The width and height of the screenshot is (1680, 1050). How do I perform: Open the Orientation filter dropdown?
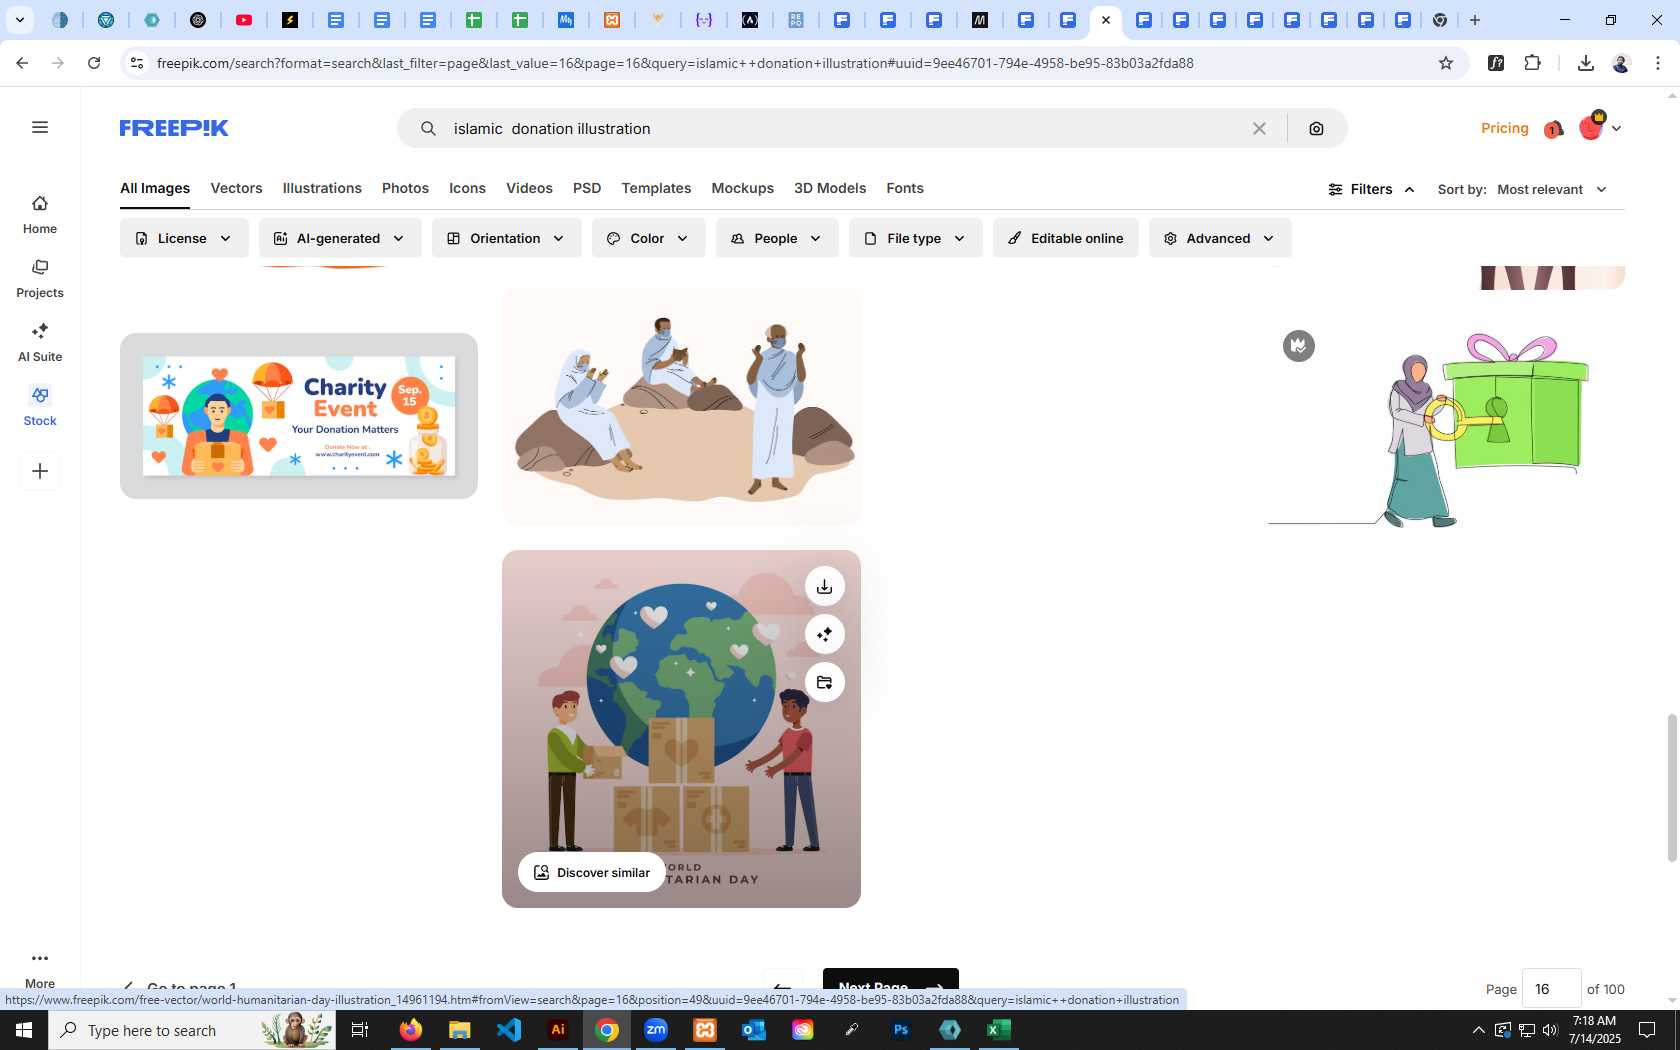click(506, 238)
